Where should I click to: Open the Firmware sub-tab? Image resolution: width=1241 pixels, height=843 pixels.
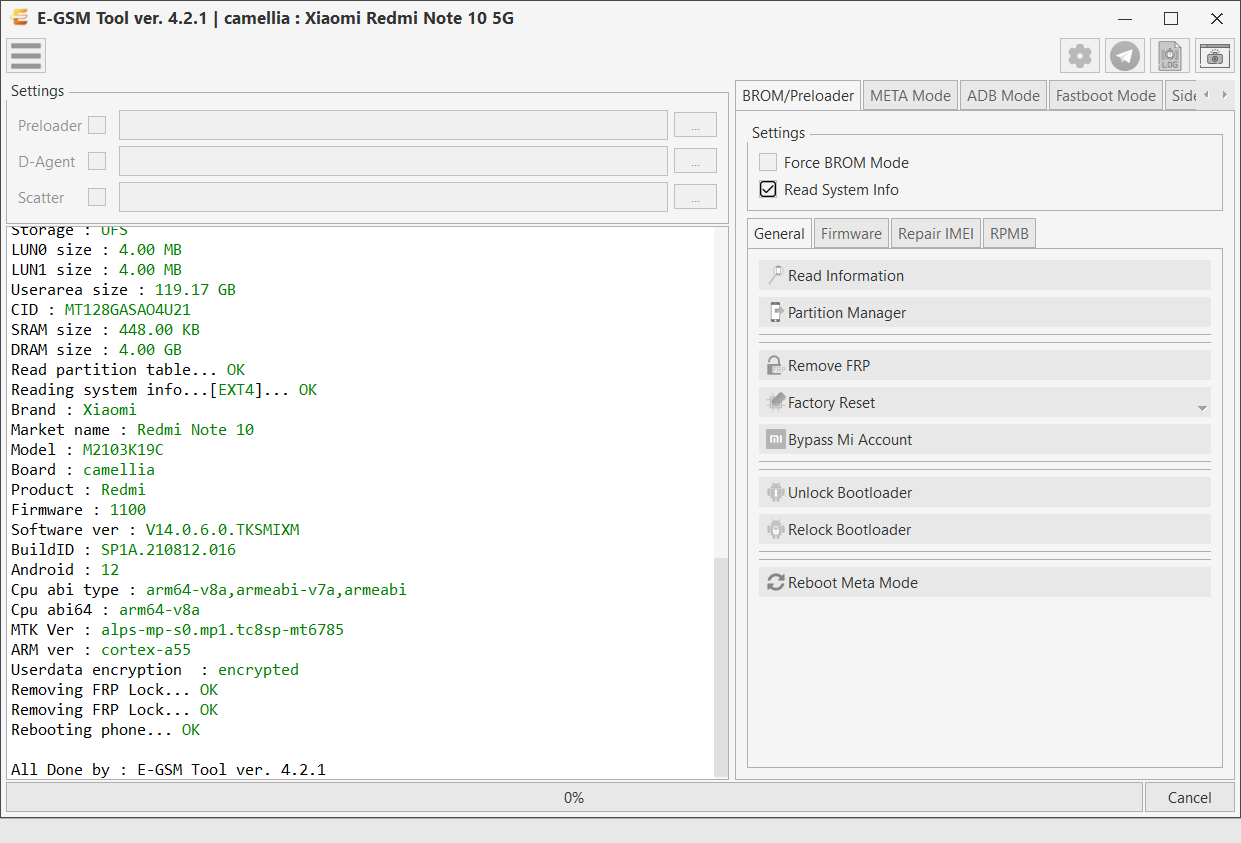[851, 234]
